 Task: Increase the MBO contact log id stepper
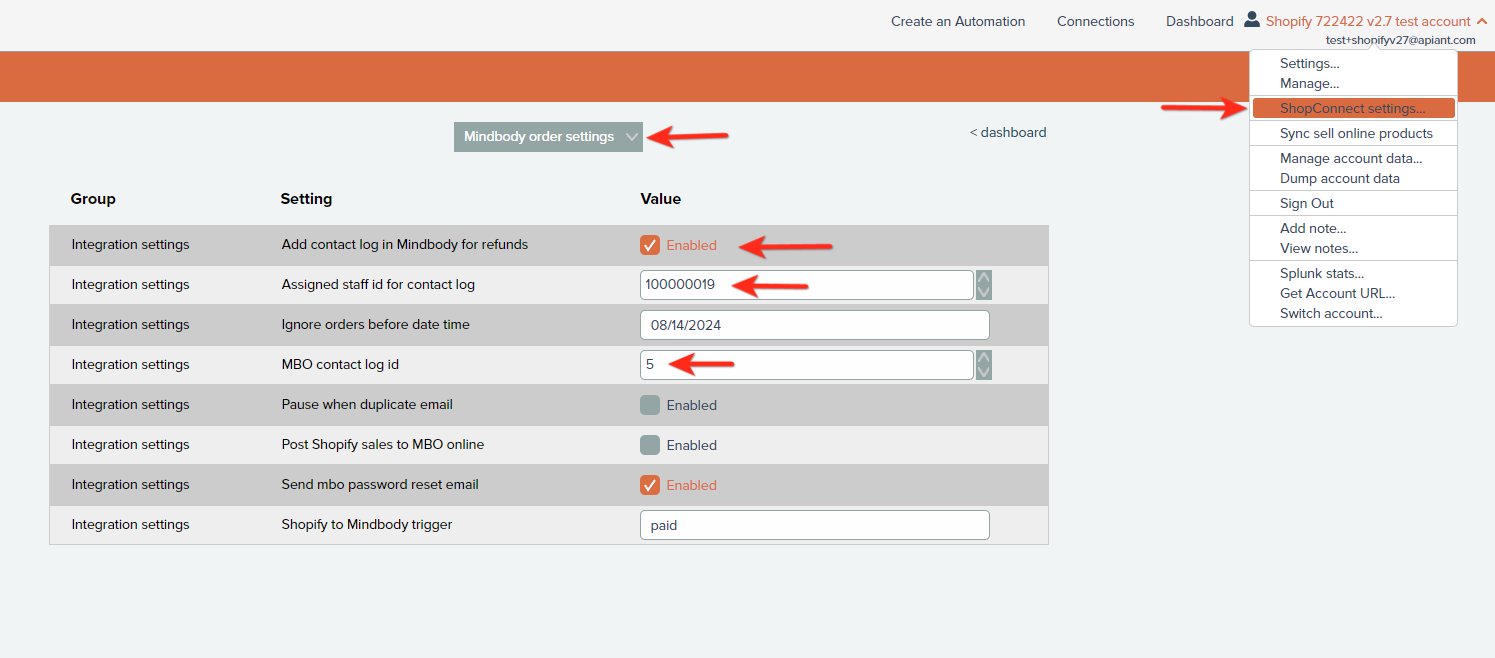983,358
